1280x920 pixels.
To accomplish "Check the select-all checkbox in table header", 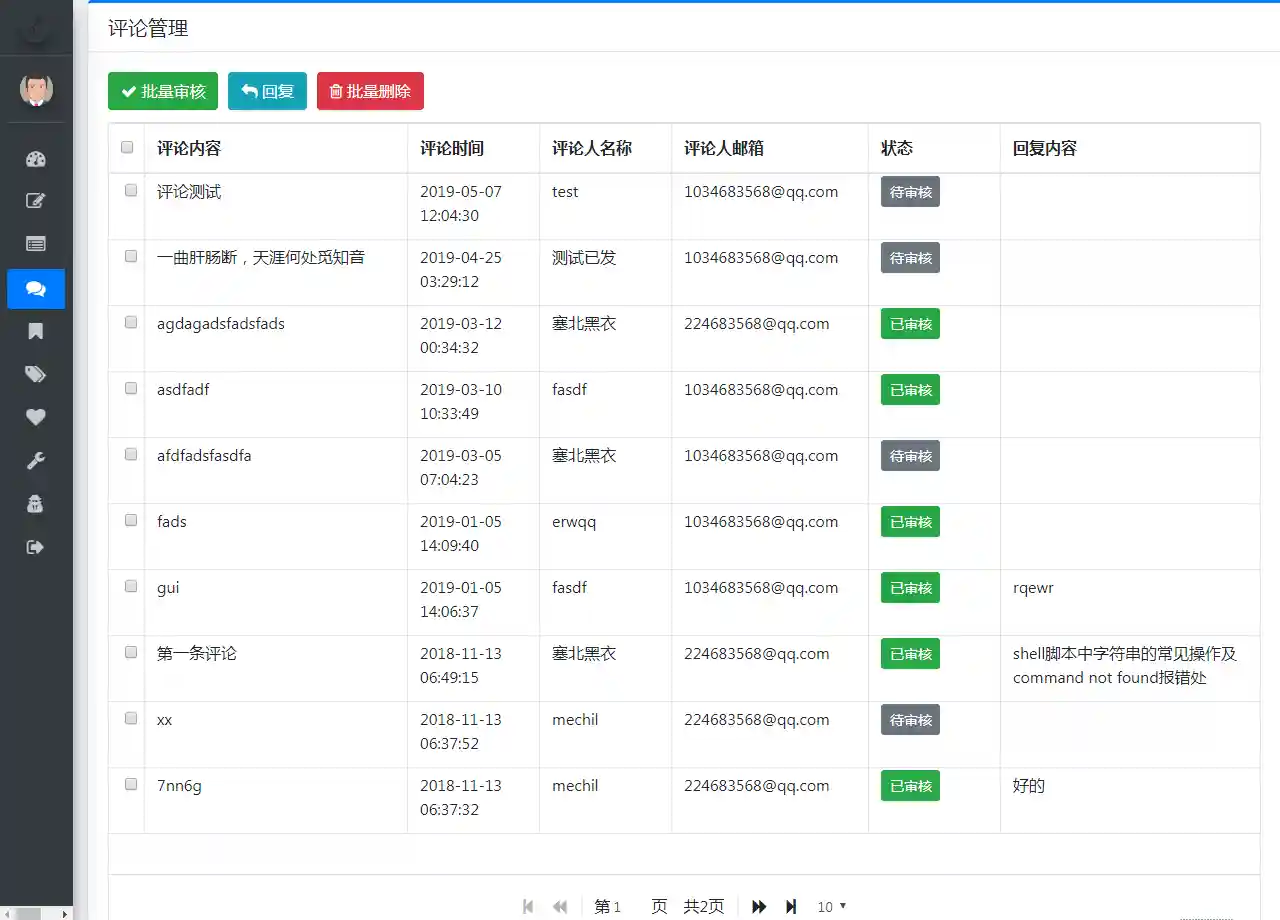I will pyautogui.click(x=127, y=146).
